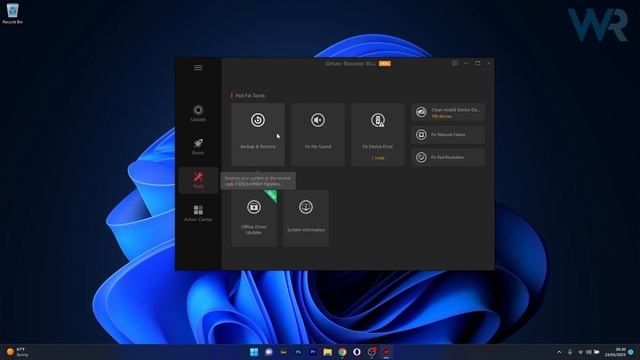Open the Action Center sidebar item
Viewport: 640px width, 360px height.
[x=198, y=213]
